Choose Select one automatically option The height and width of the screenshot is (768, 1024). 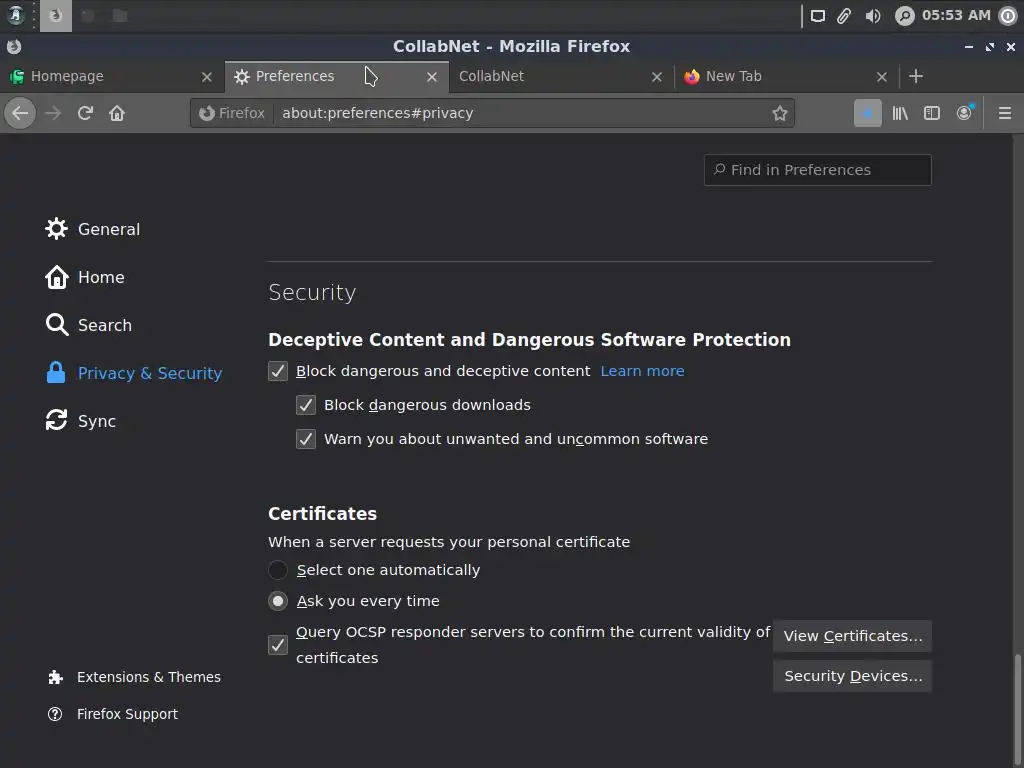click(x=278, y=570)
